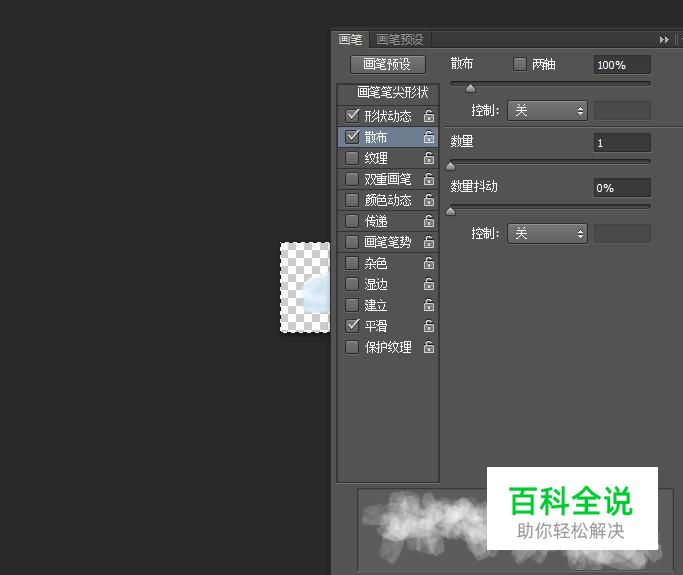
Task: Enable the 画笔笔势 checkbox
Action: [352, 242]
